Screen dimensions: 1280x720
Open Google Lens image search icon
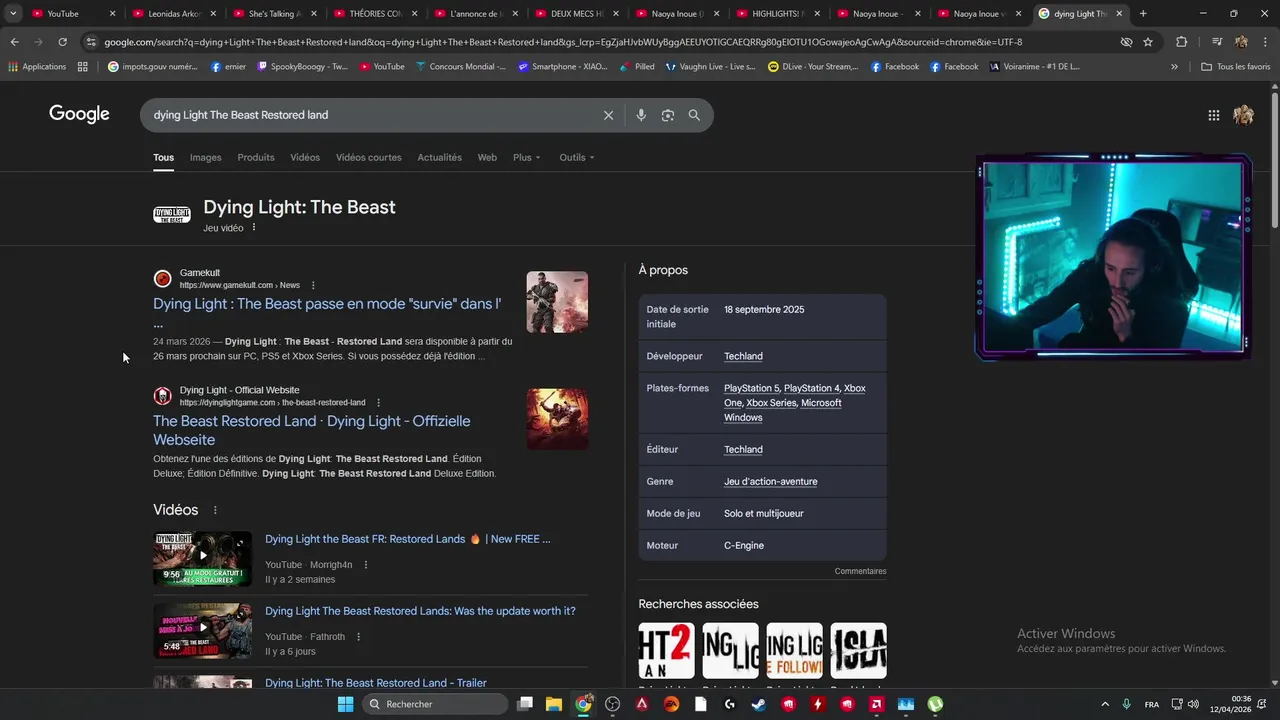tap(668, 115)
